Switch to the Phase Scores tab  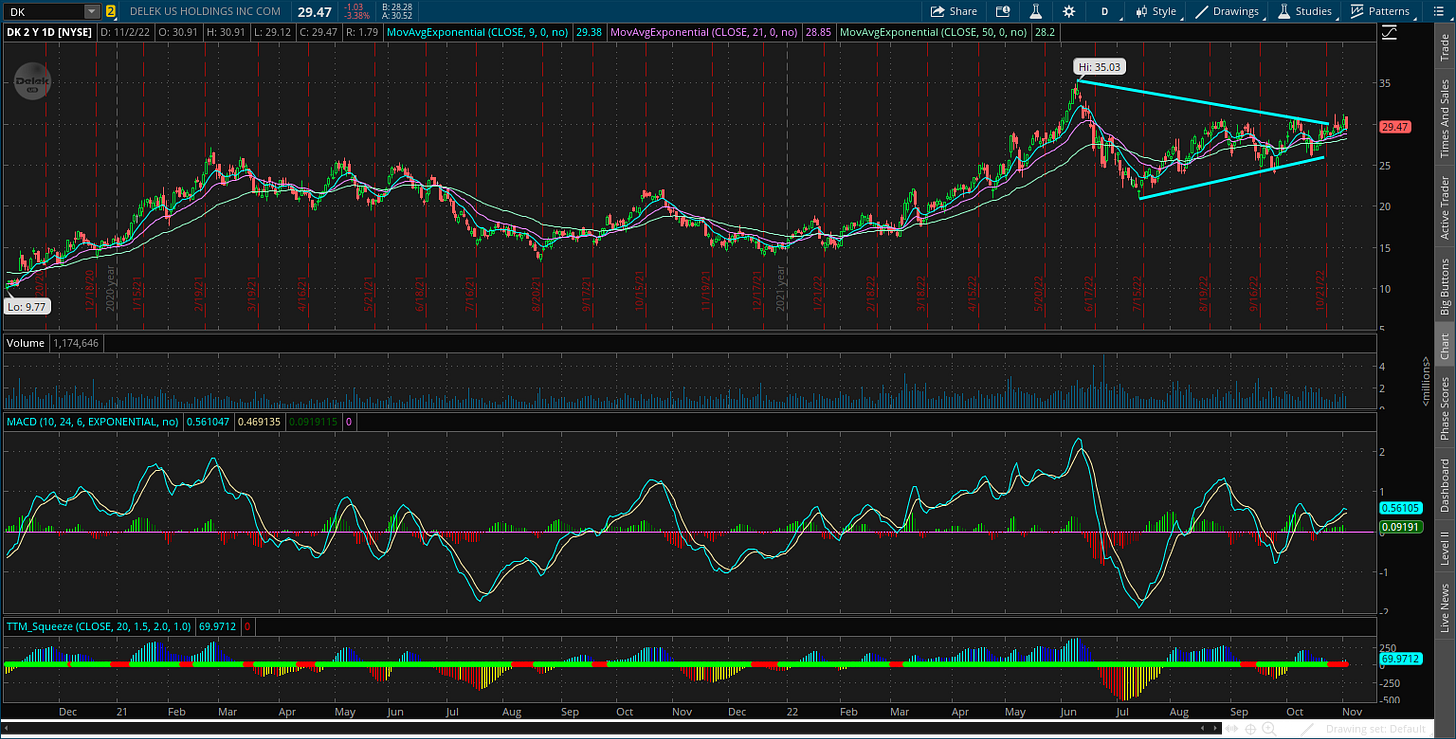tap(1444, 409)
